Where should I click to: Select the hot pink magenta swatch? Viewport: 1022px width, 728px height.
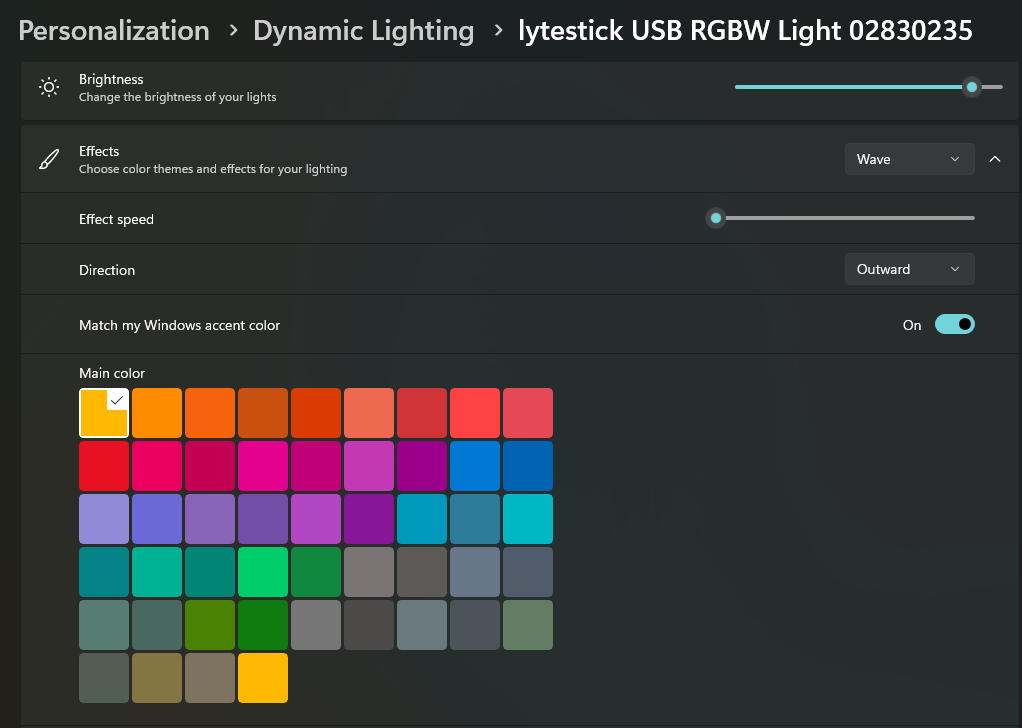[x=263, y=466]
